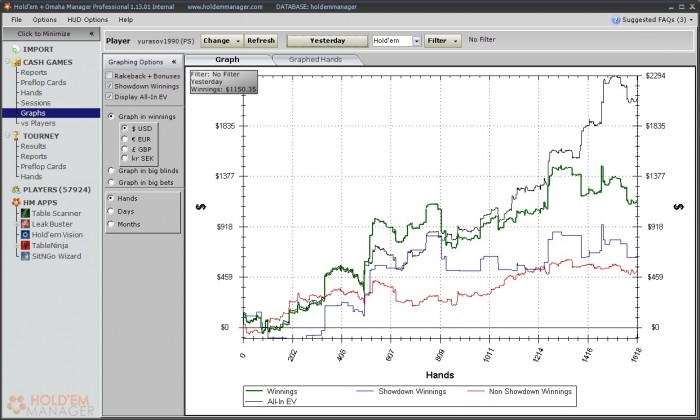Select the Graph in big blinds option
The width and height of the screenshot is (700, 420).
(111, 171)
